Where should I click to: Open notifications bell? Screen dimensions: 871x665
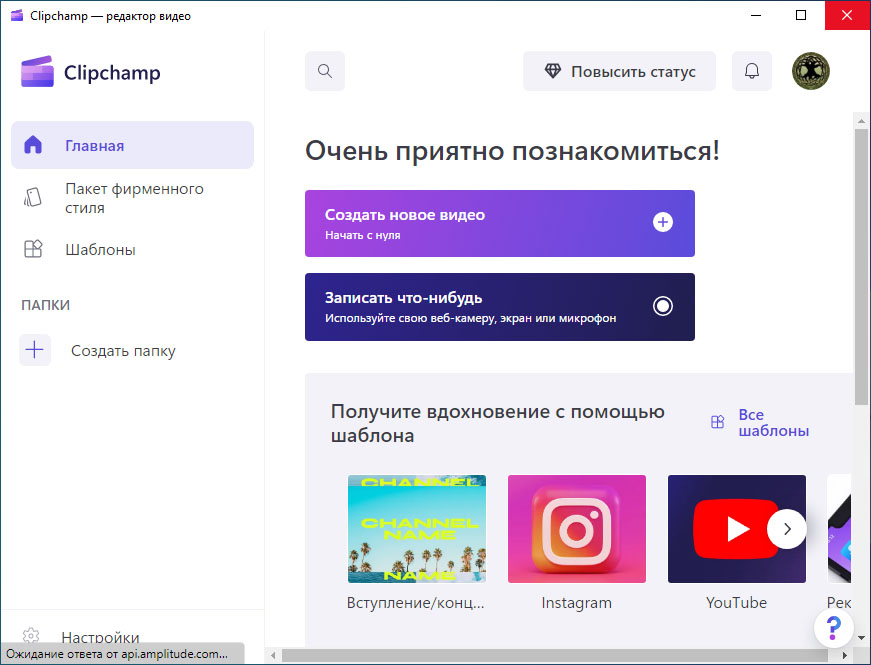(752, 71)
